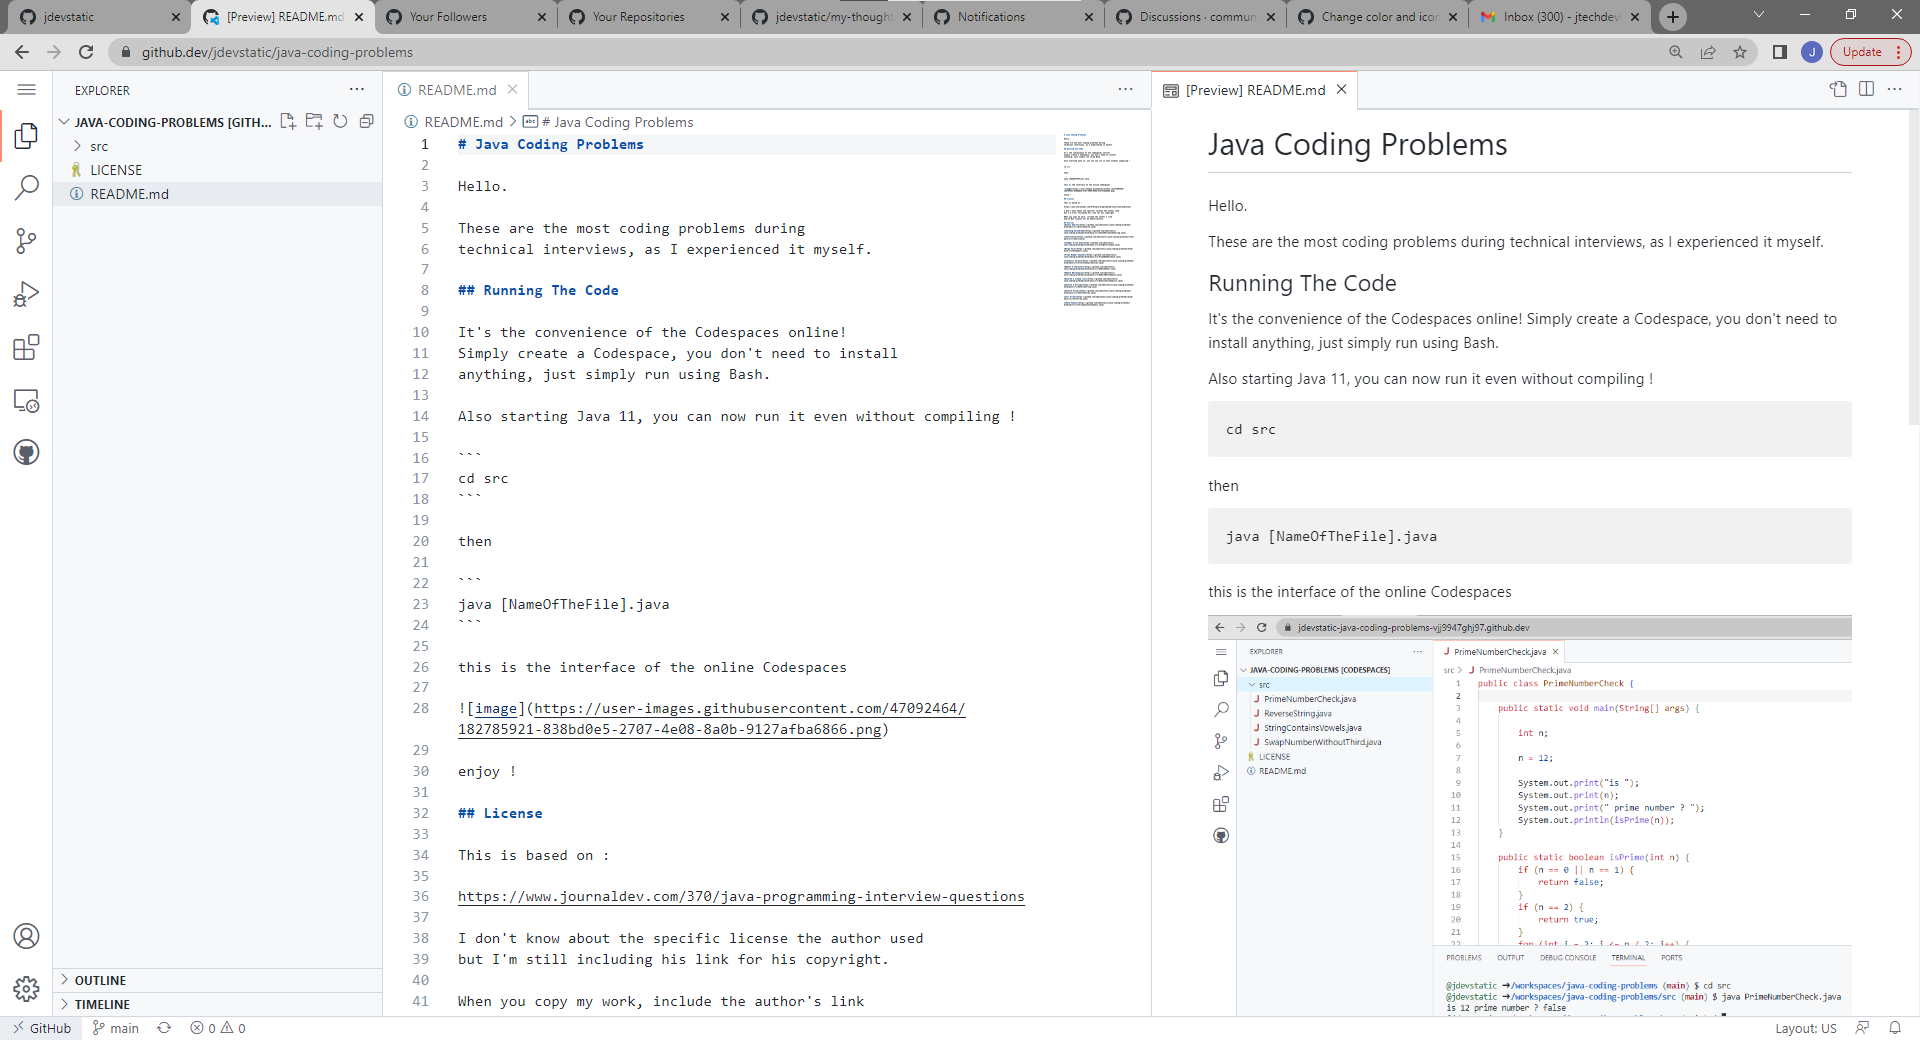Collapse all folders in explorer
This screenshot has width=1920, height=1040.
[366, 121]
